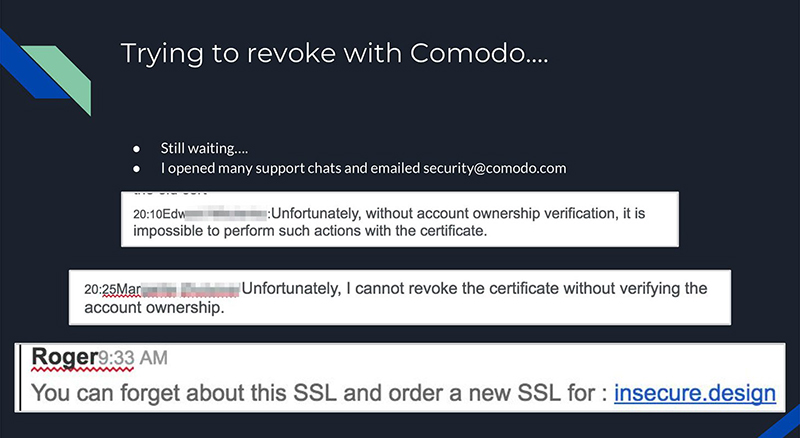The width and height of the screenshot is (800, 438).
Task: Click the '9:33 AM' timestamp next to Roger
Action: [133, 358]
